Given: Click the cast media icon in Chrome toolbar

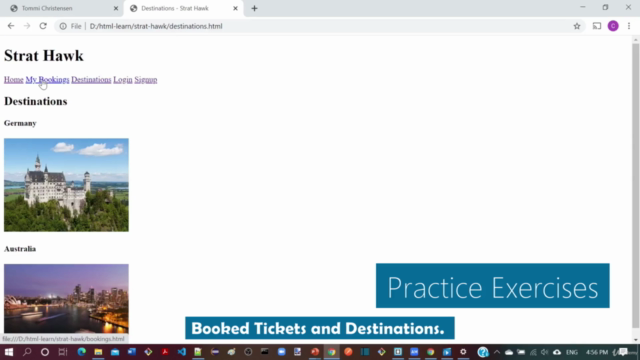Looking at the screenshot, I should [x=597, y=26].
